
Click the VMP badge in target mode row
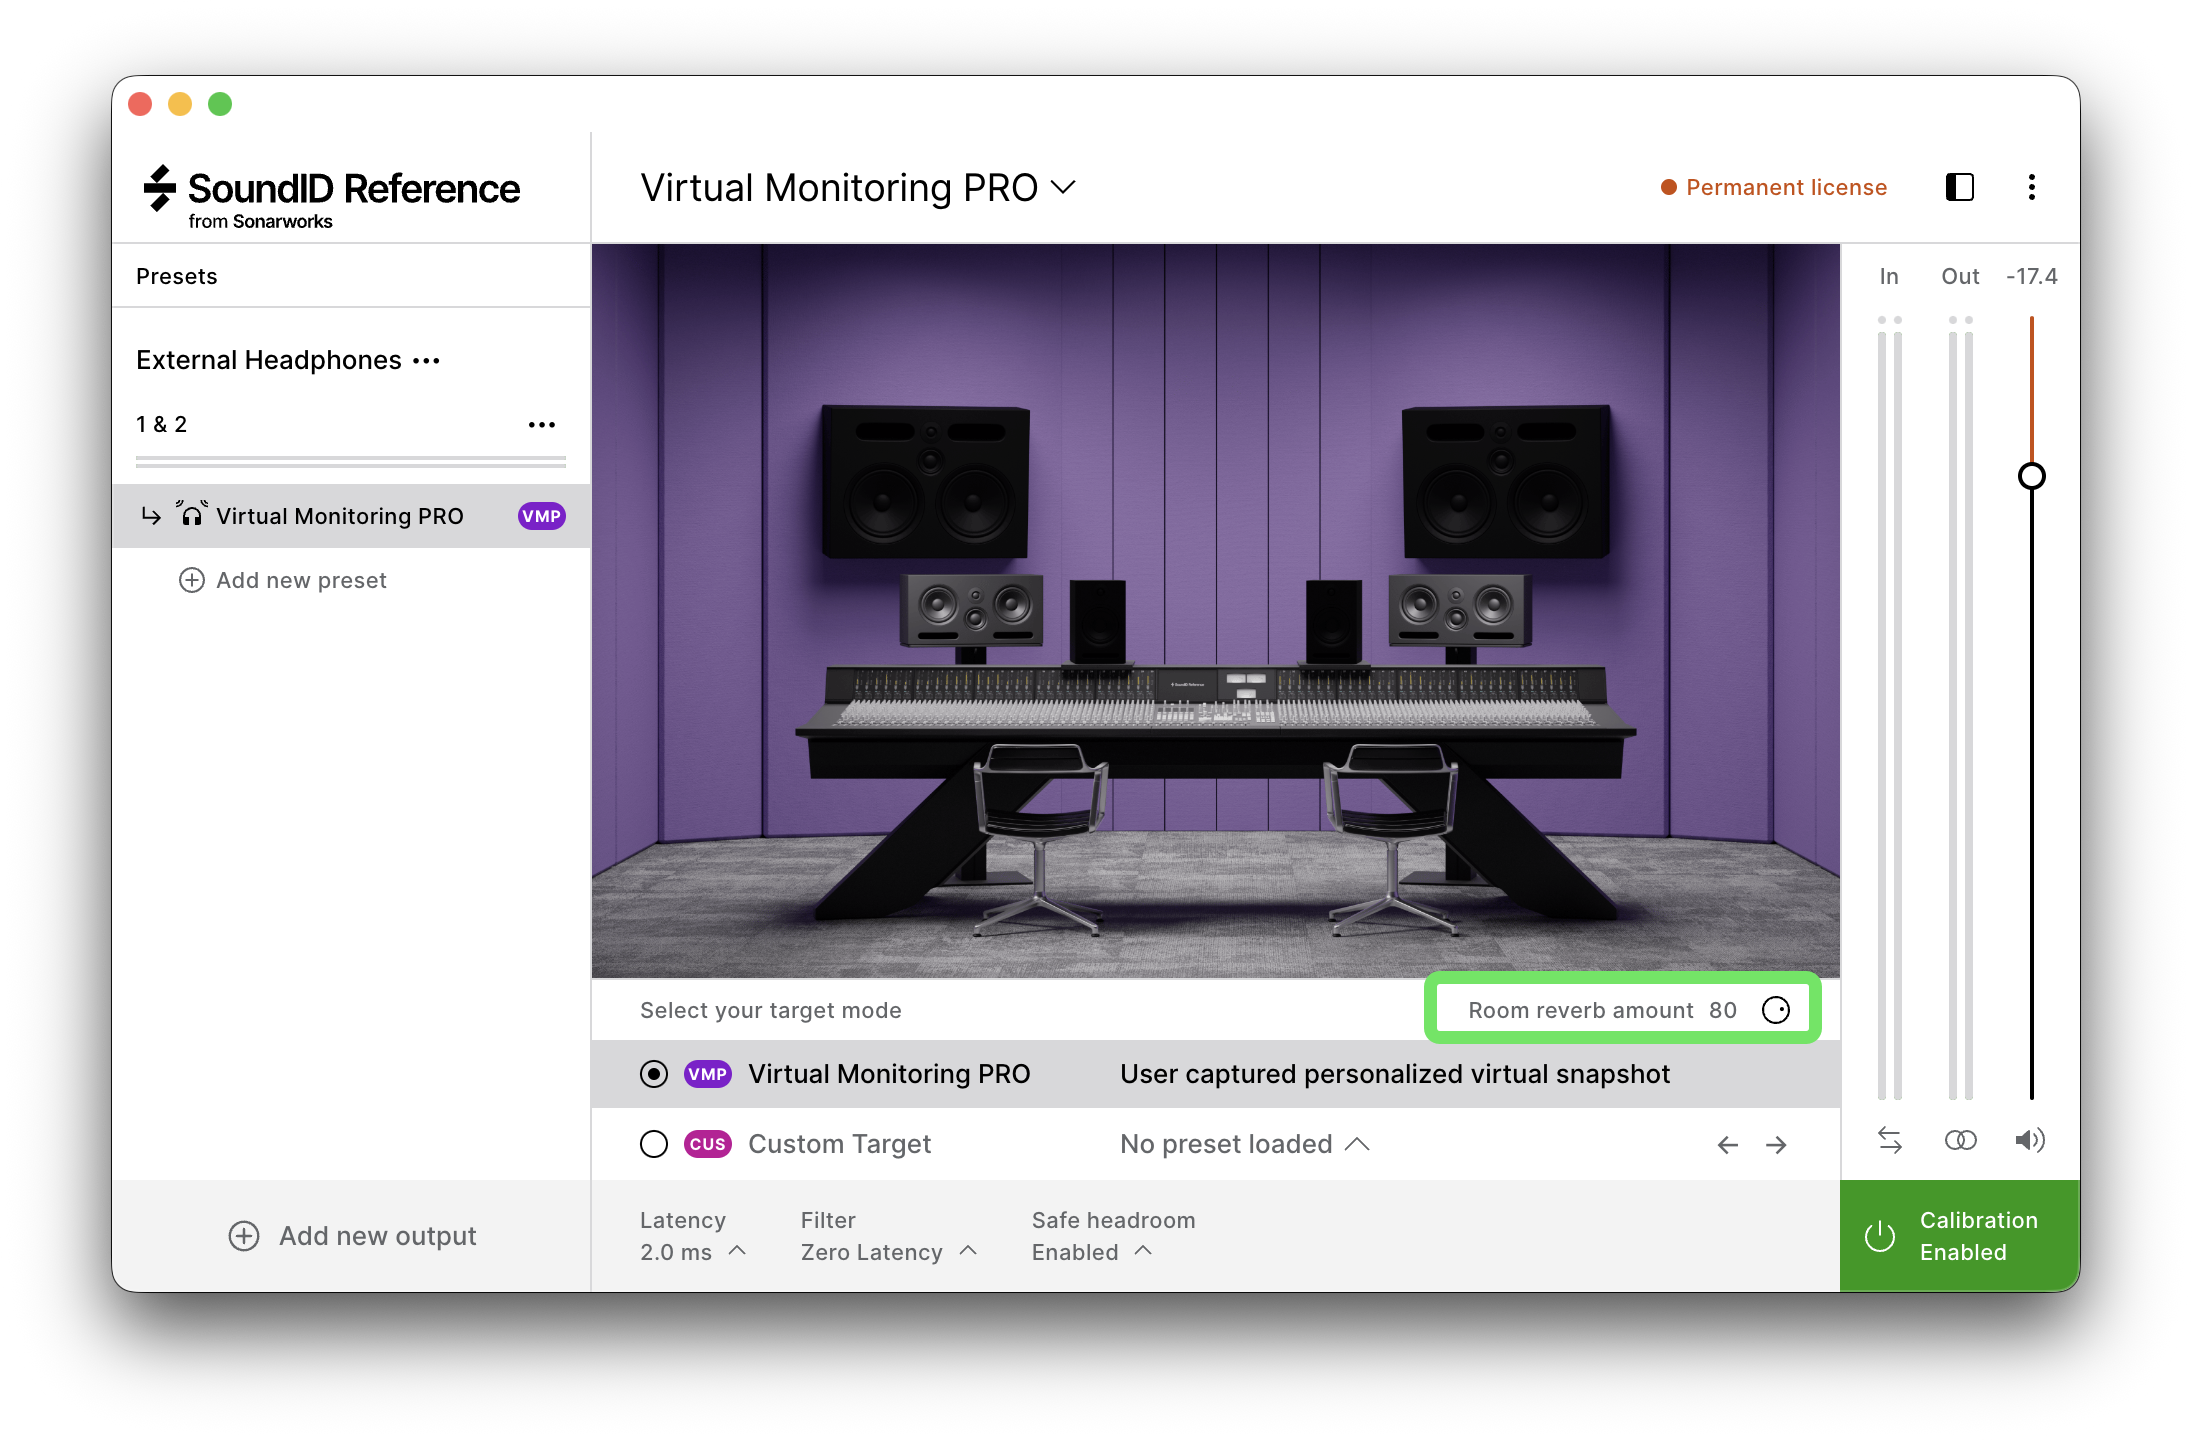pos(707,1074)
